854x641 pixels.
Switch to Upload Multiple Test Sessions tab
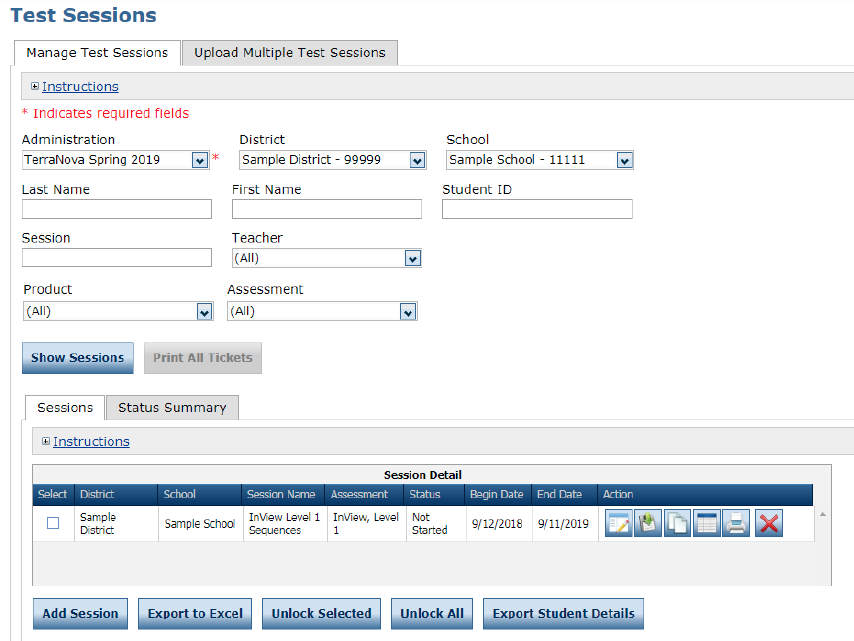pyautogui.click(x=289, y=52)
